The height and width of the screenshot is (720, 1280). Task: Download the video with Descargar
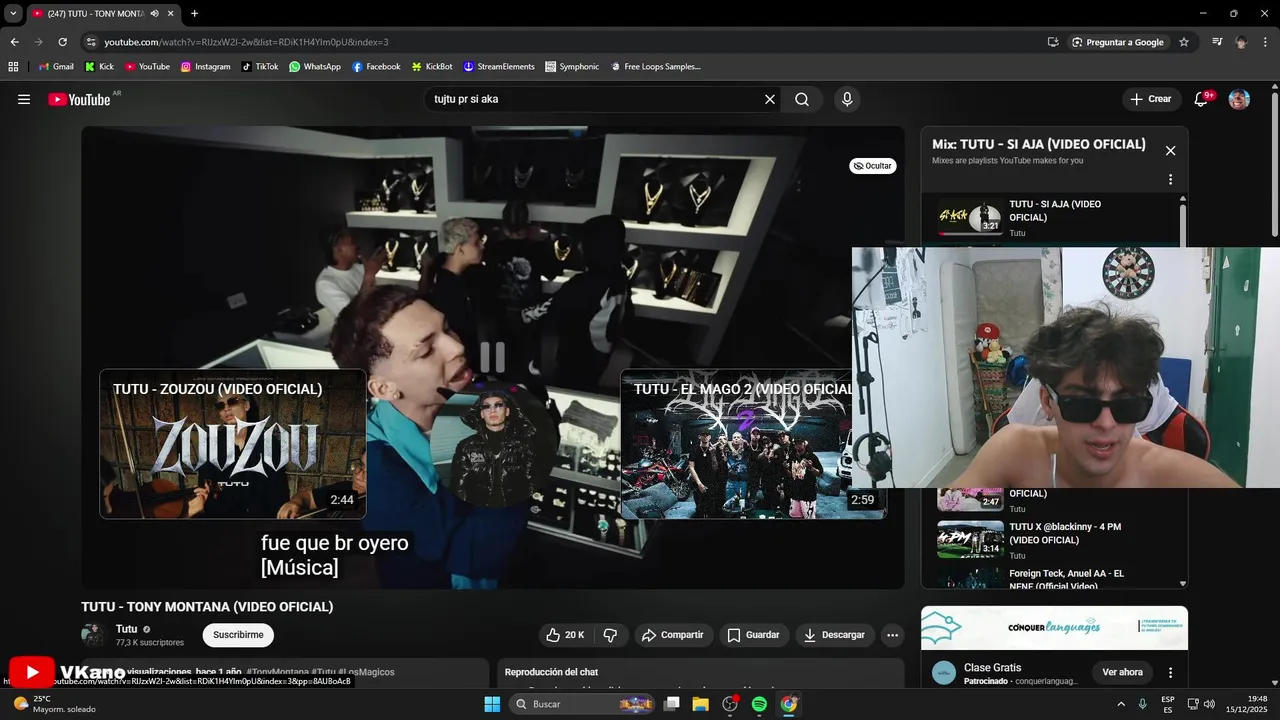point(834,635)
